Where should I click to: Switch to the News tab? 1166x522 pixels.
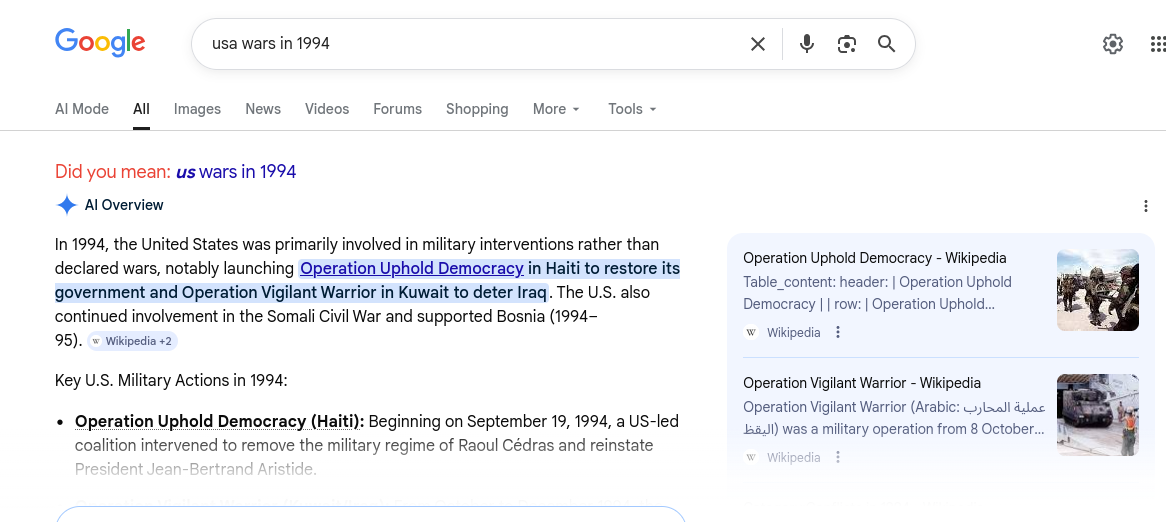click(263, 109)
